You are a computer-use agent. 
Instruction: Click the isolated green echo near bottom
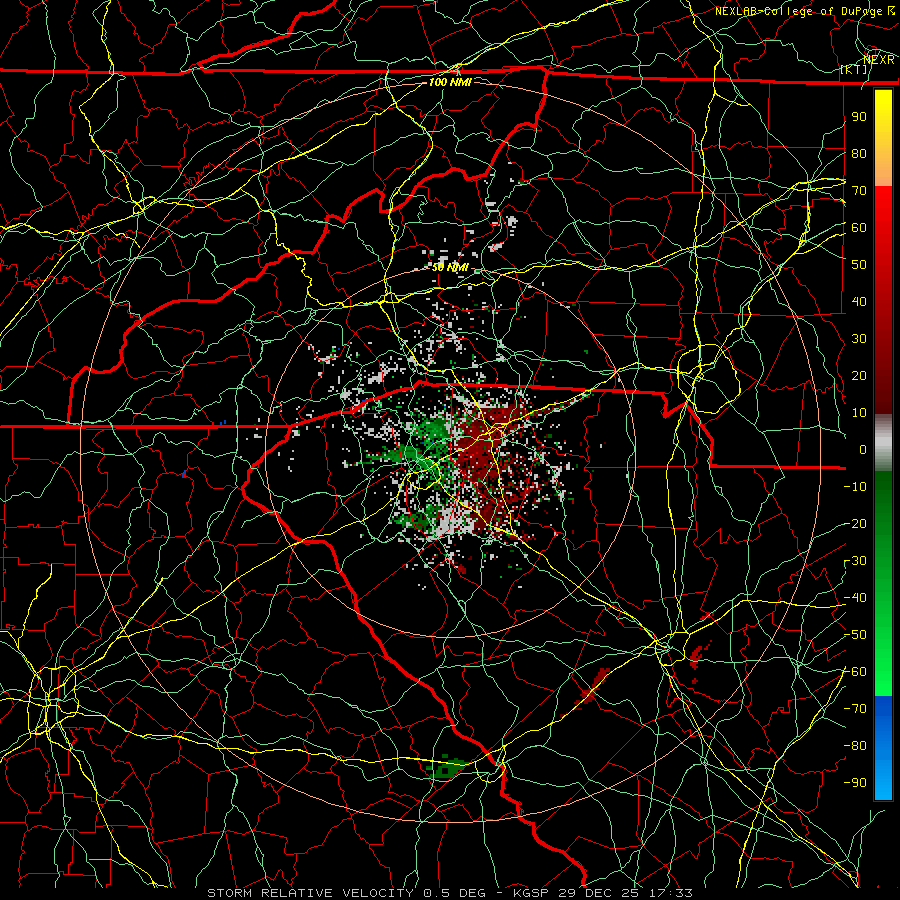(x=446, y=767)
